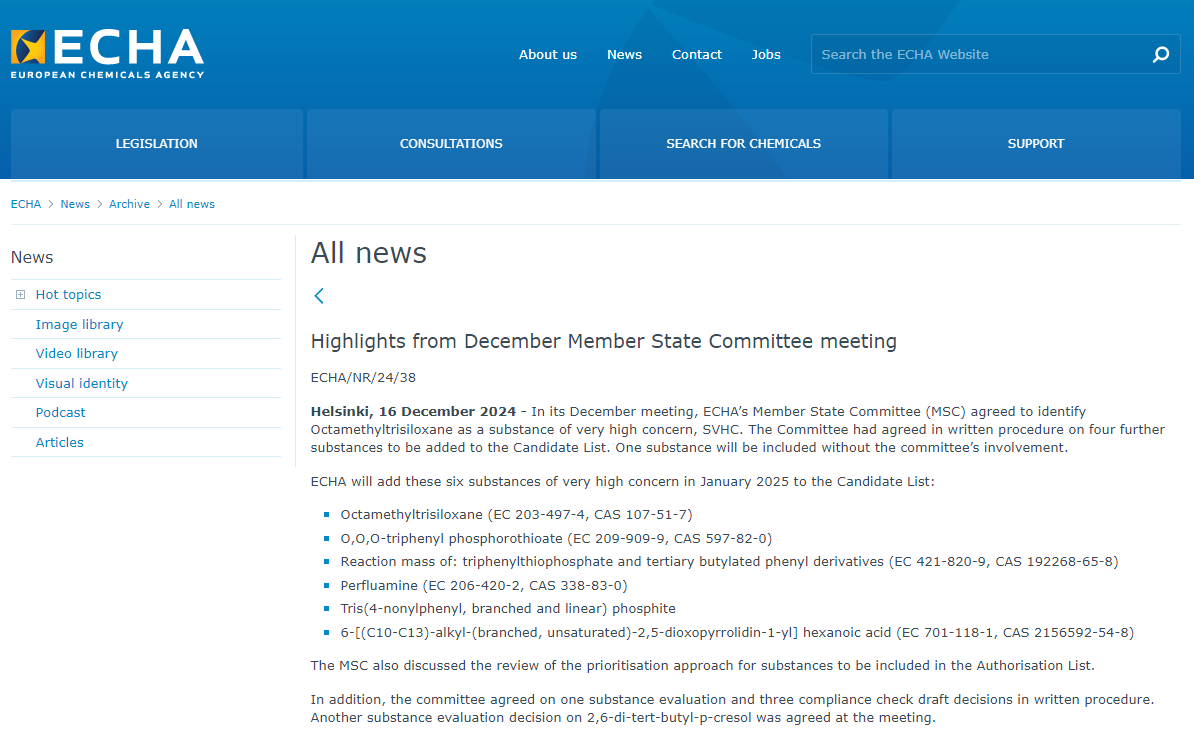
Task: Open the Legislation menu tab
Action: 157,144
